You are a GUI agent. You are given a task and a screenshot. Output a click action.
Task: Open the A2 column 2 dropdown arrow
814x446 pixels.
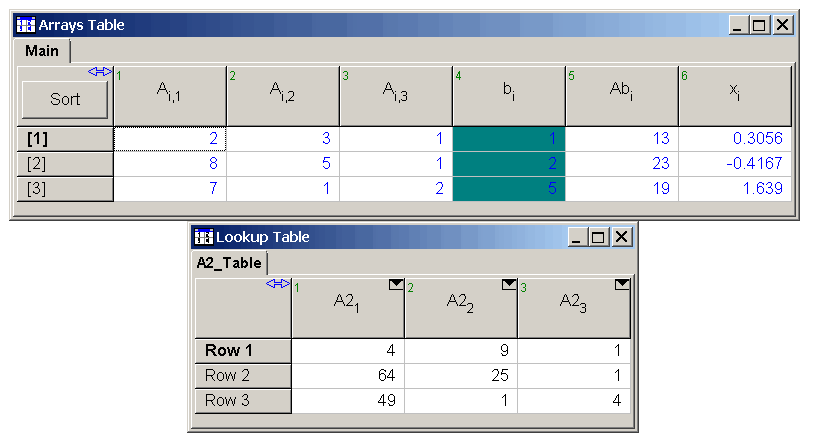pos(508,286)
